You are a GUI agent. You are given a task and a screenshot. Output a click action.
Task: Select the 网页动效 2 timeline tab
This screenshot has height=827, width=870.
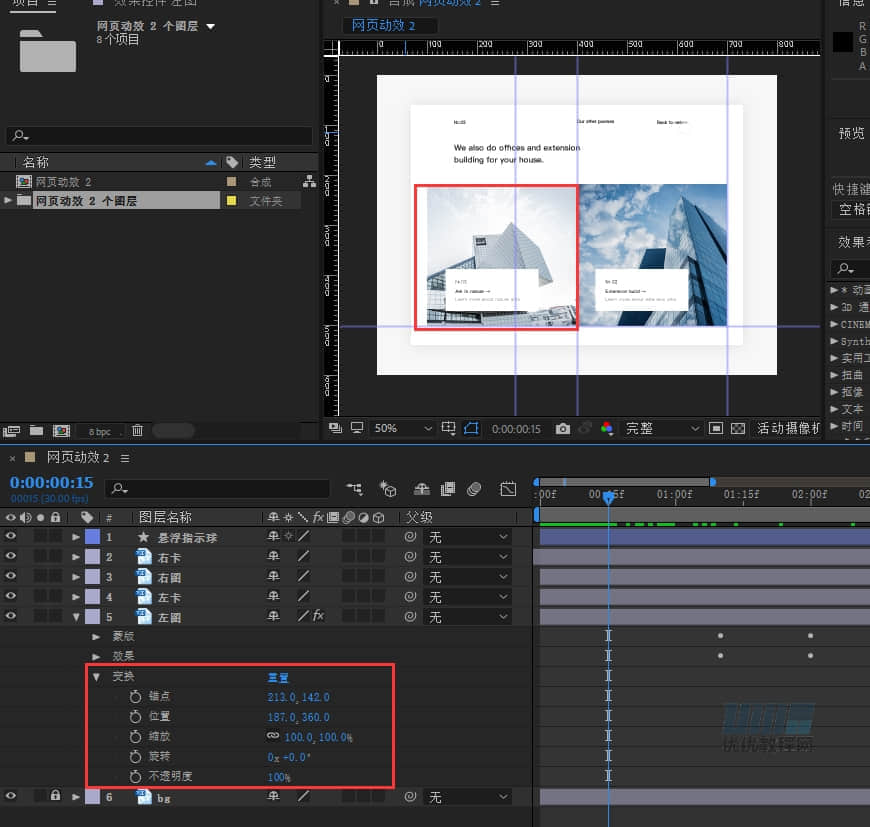78,457
